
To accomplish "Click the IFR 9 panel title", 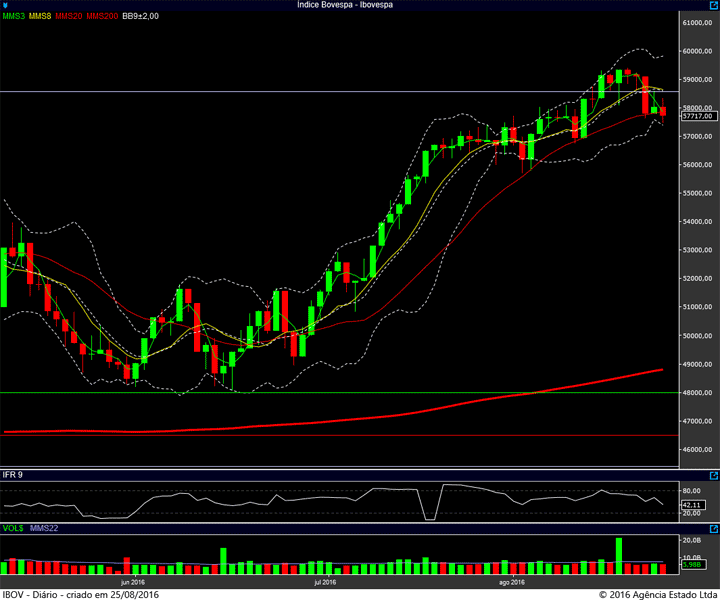I will pos(12,475).
